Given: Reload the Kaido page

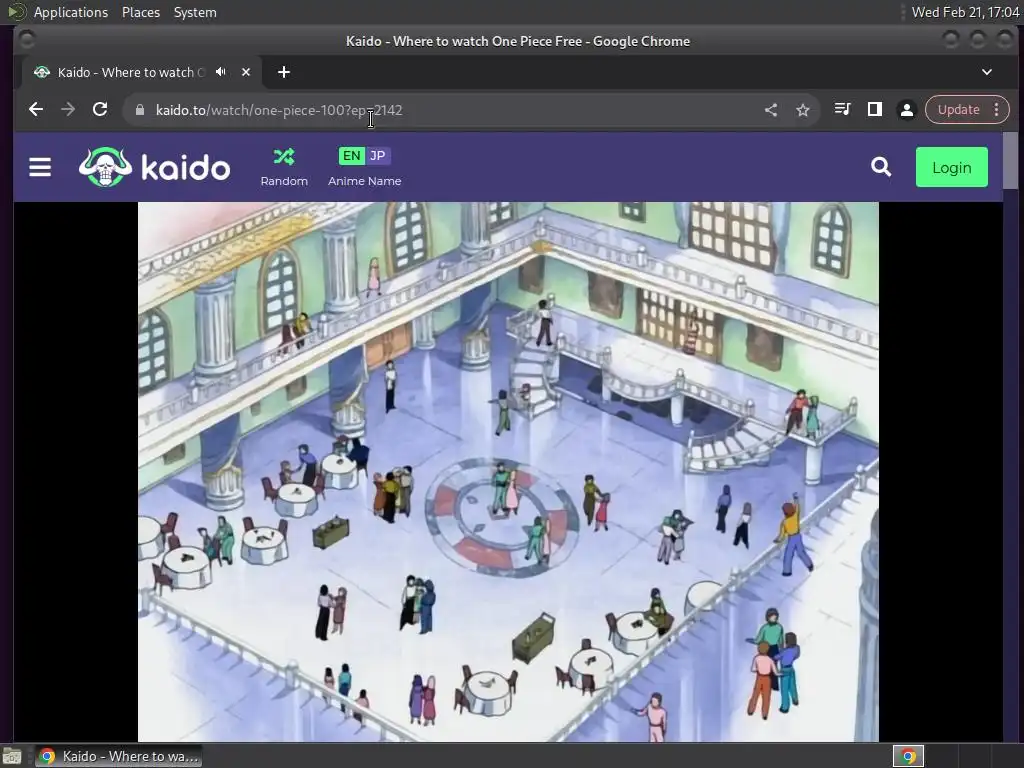Looking at the screenshot, I should 100,110.
